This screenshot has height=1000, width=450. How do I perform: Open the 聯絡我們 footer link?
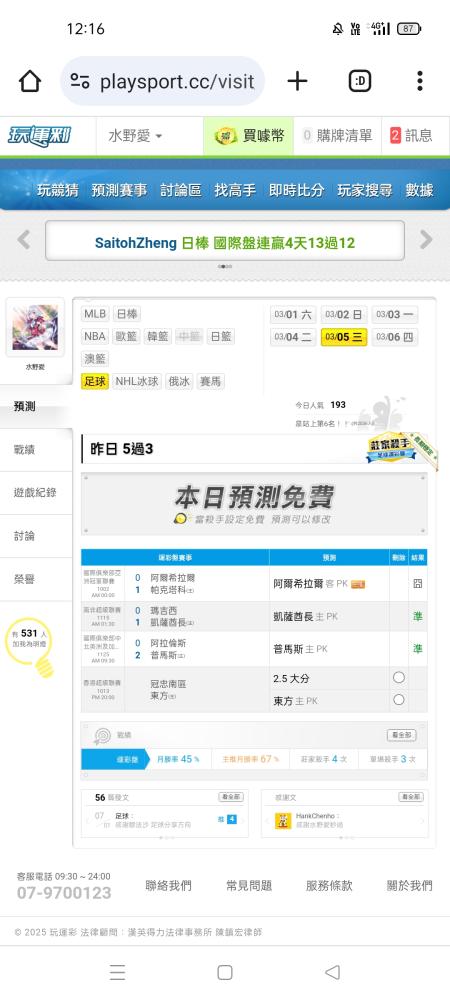click(x=168, y=885)
